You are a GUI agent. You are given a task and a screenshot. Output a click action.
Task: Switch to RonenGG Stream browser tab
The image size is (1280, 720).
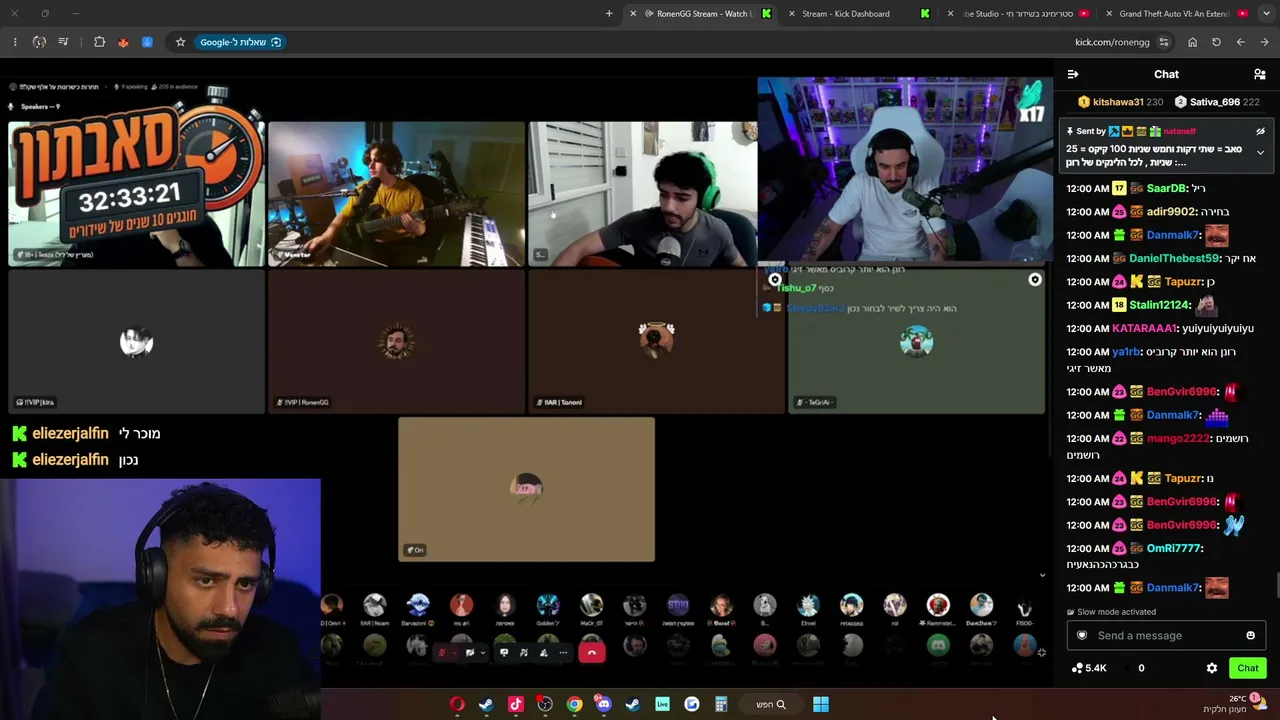pyautogui.click(x=700, y=14)
